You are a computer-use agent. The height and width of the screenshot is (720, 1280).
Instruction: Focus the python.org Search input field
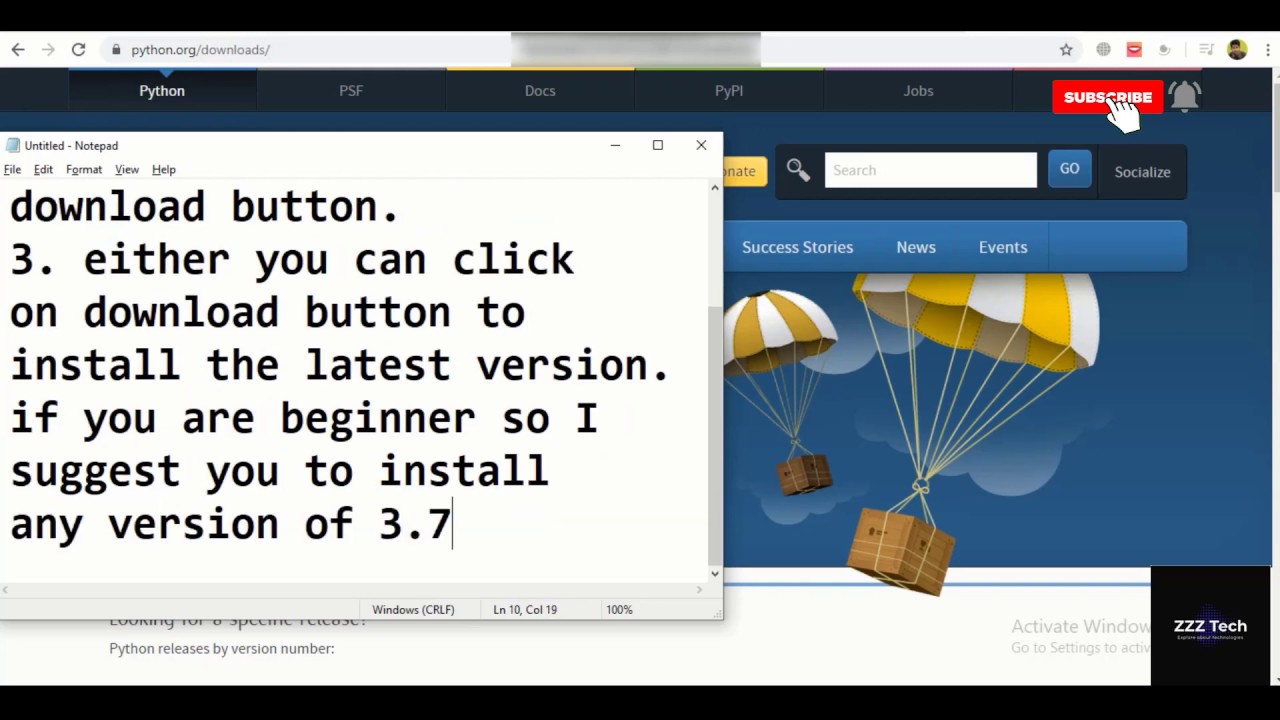(931, 170)
